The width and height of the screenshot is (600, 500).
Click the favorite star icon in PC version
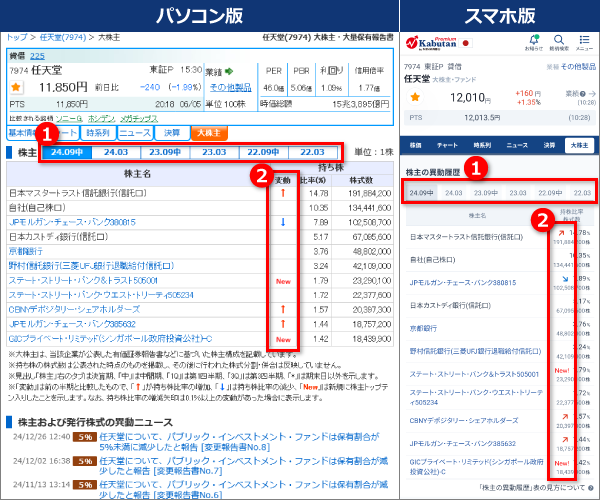16,87
